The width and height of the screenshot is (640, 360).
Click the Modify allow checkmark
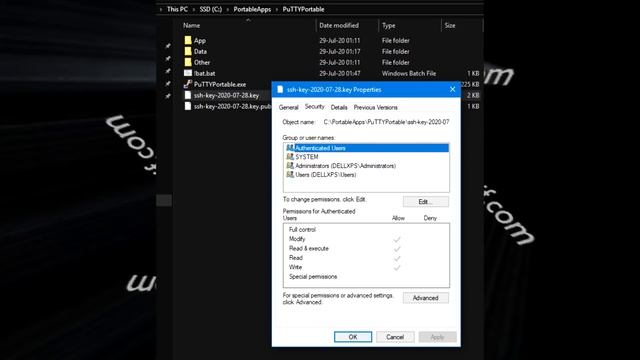(x=397, y=239)
